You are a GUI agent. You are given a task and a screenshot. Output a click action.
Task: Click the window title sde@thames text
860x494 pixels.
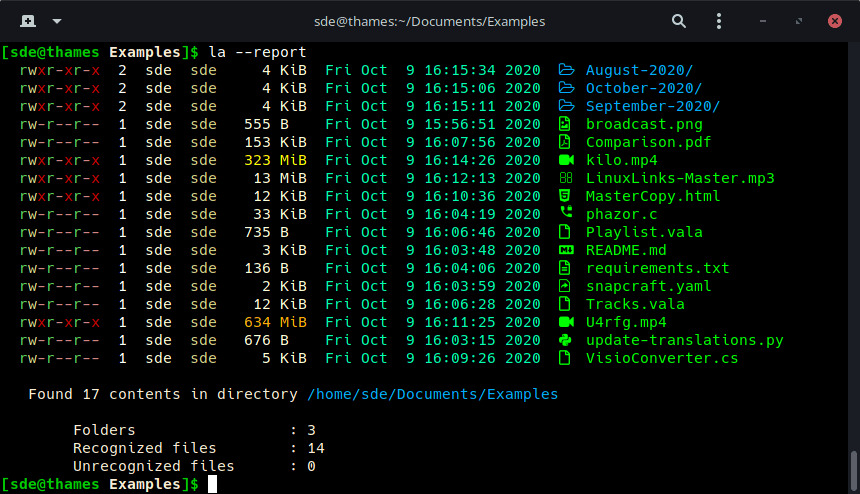430,20
